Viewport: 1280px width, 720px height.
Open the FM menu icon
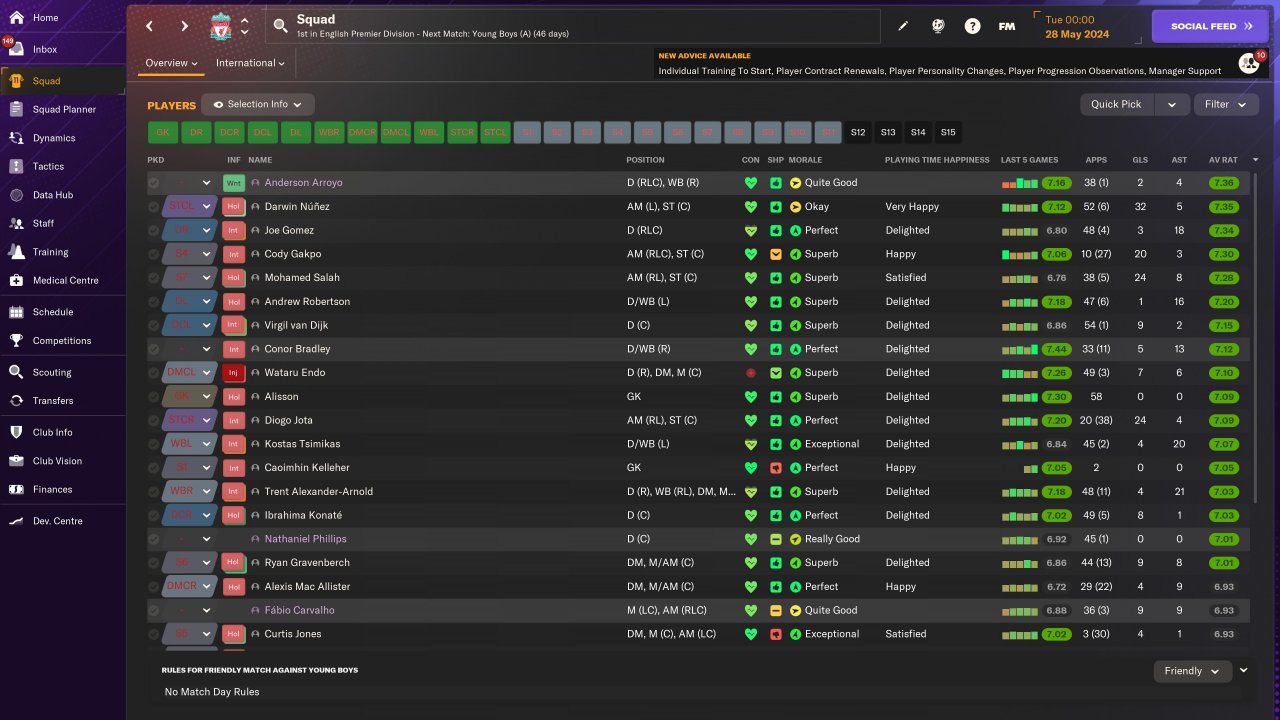(1007, 26)
